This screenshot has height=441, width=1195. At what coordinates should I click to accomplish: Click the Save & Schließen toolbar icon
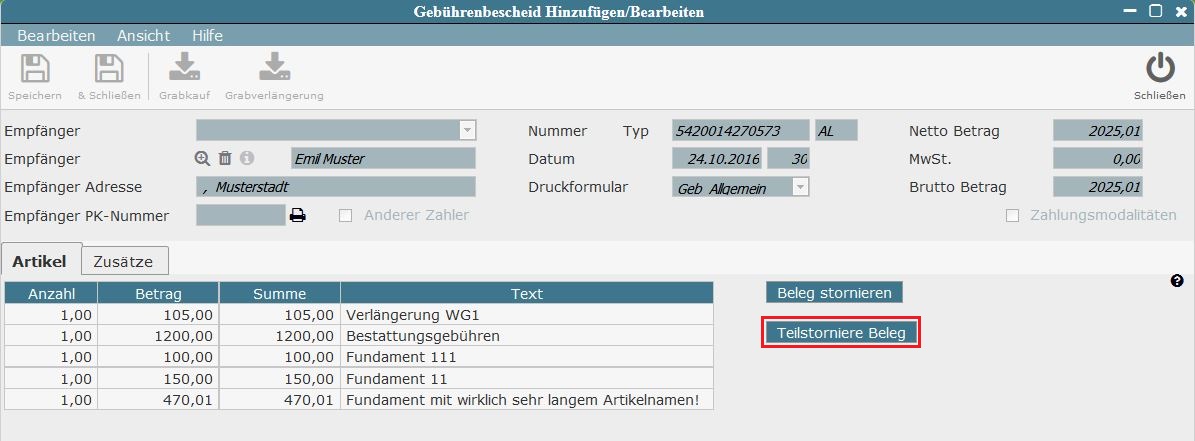(x=108, y=70)
